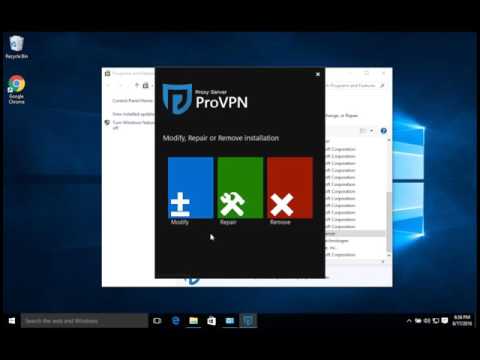Screen dimensions: 480x360
Task: Open the Windows Start menu
Action: (x=12, y=321)
